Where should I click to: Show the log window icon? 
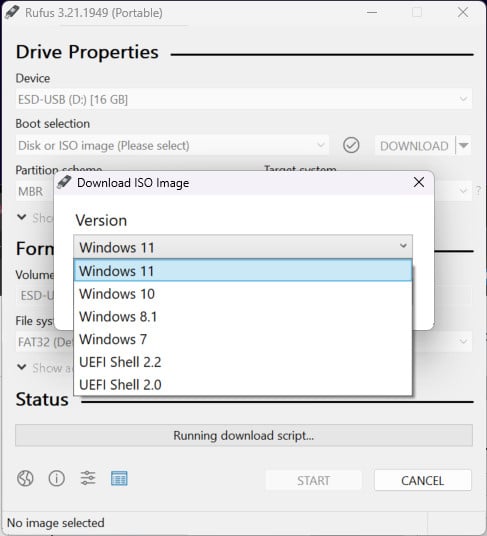point(119,478)
